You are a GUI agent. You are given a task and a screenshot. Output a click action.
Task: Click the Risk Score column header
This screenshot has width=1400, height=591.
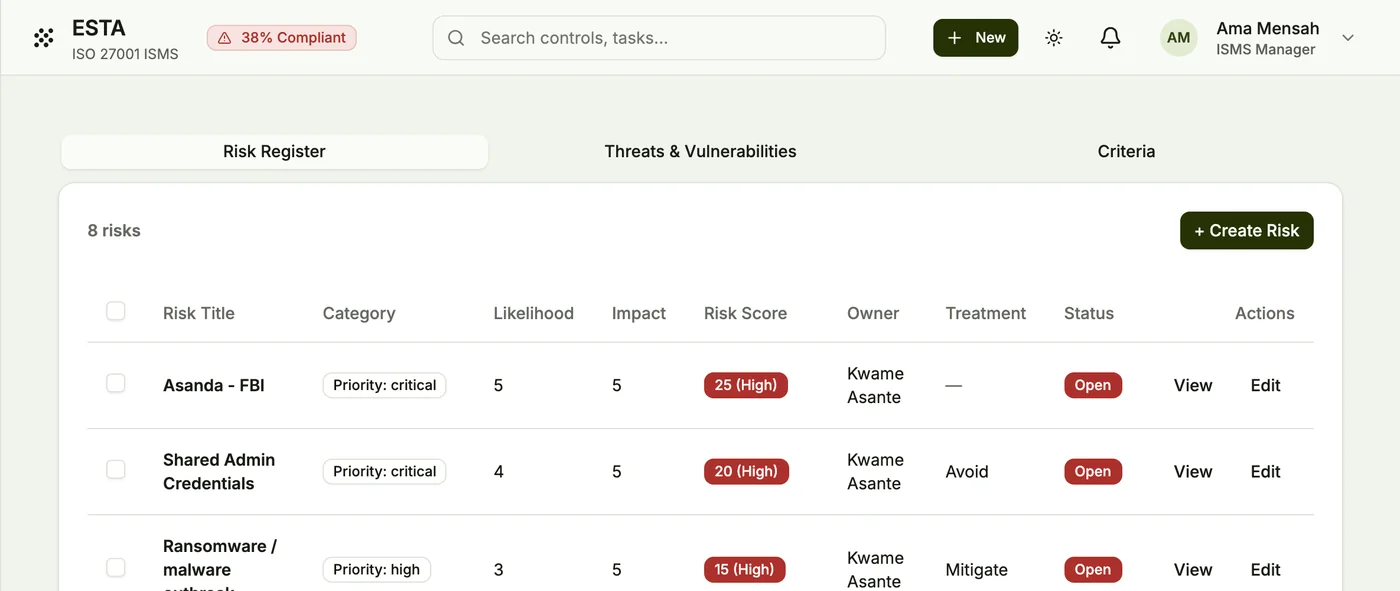point(745,313)
